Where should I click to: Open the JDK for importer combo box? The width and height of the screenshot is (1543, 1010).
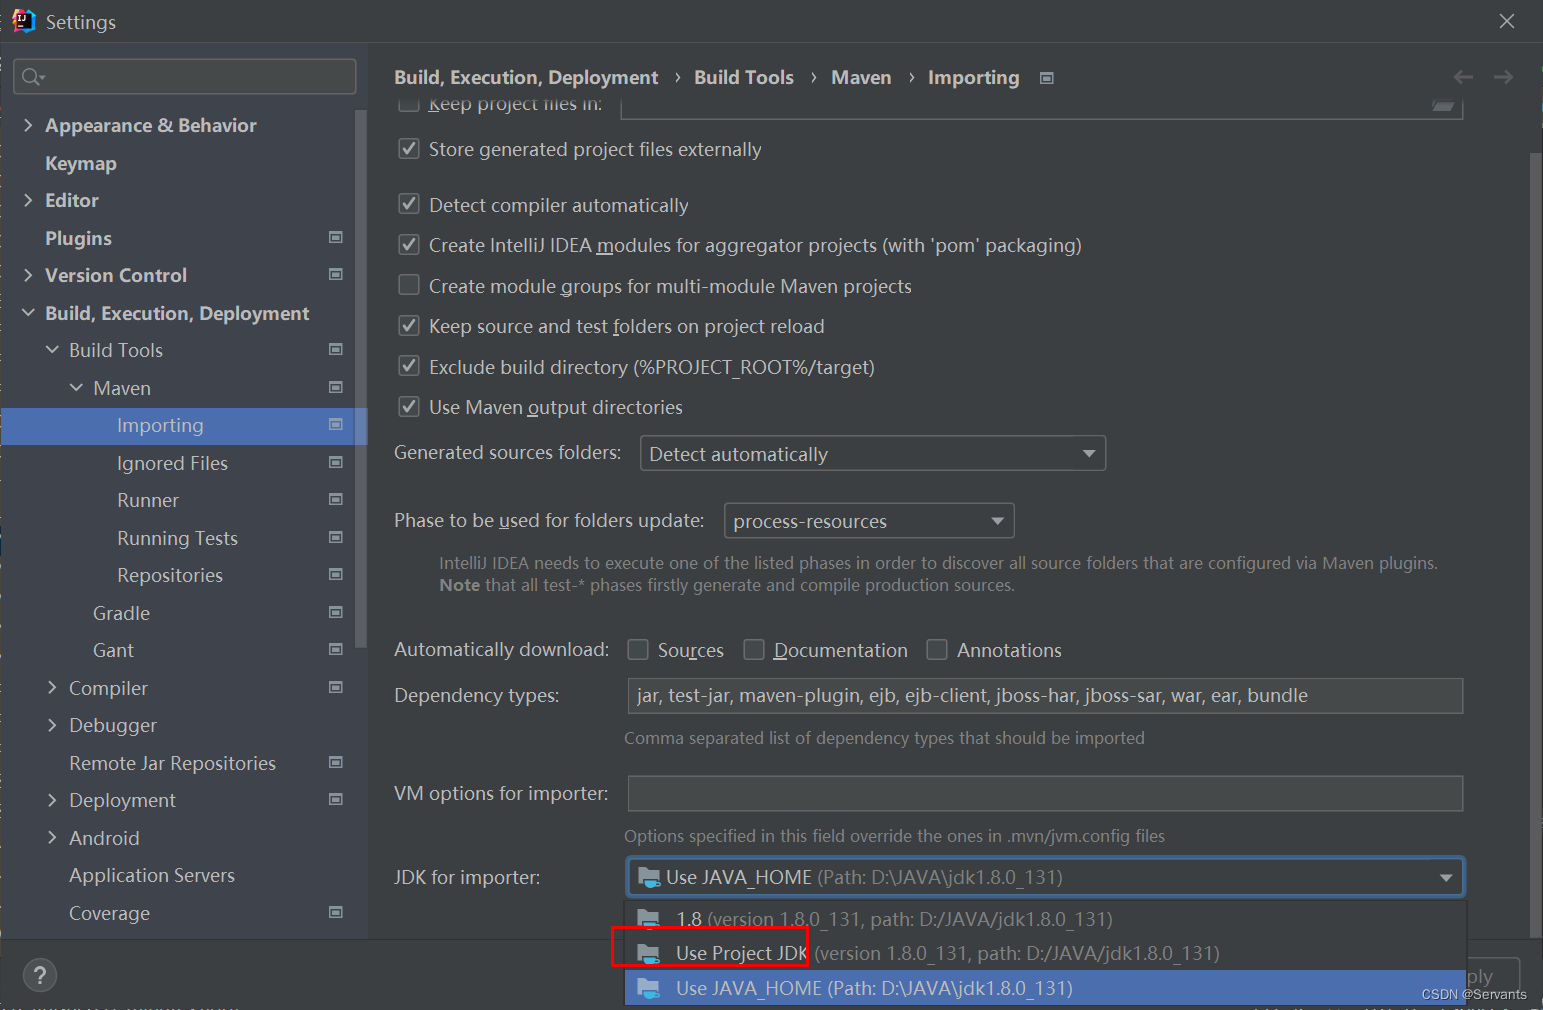(1045, 877)
